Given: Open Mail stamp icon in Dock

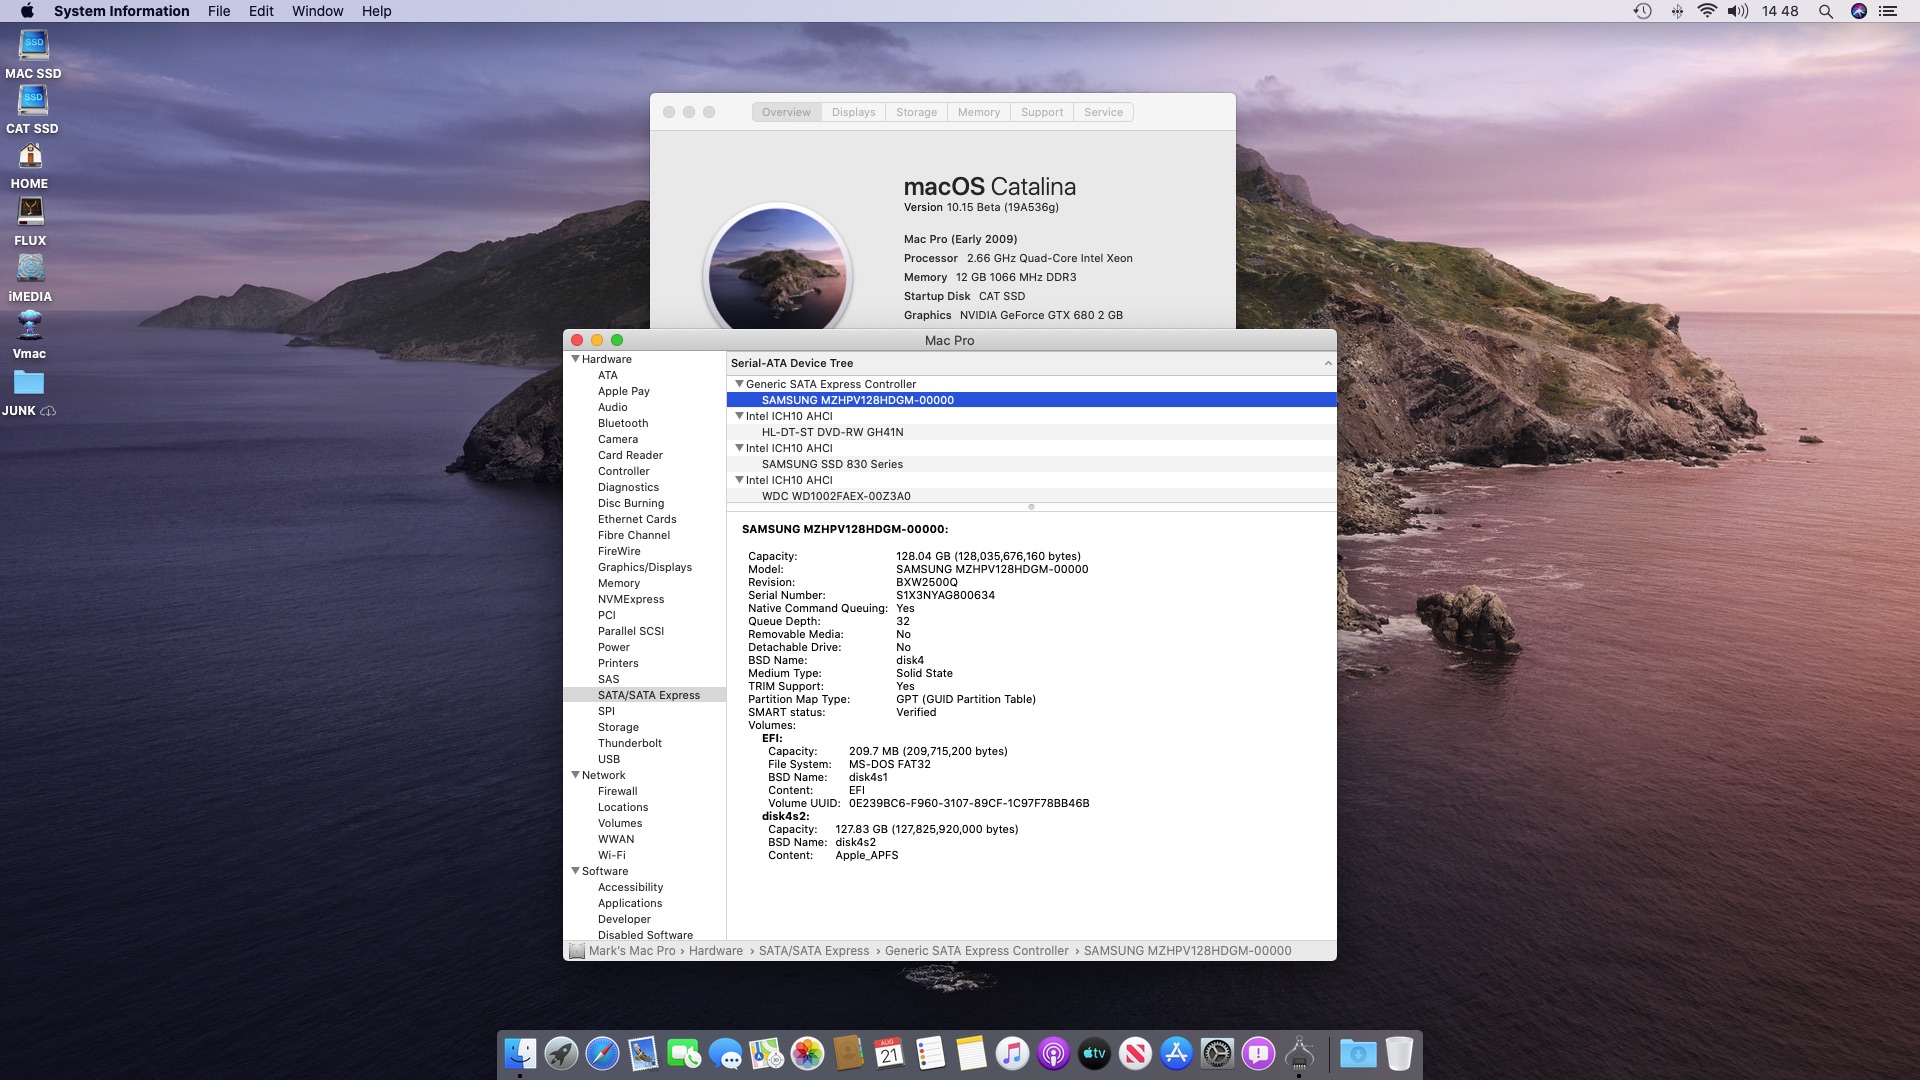Looking at the screenshot, I should tap(643, 1054).
